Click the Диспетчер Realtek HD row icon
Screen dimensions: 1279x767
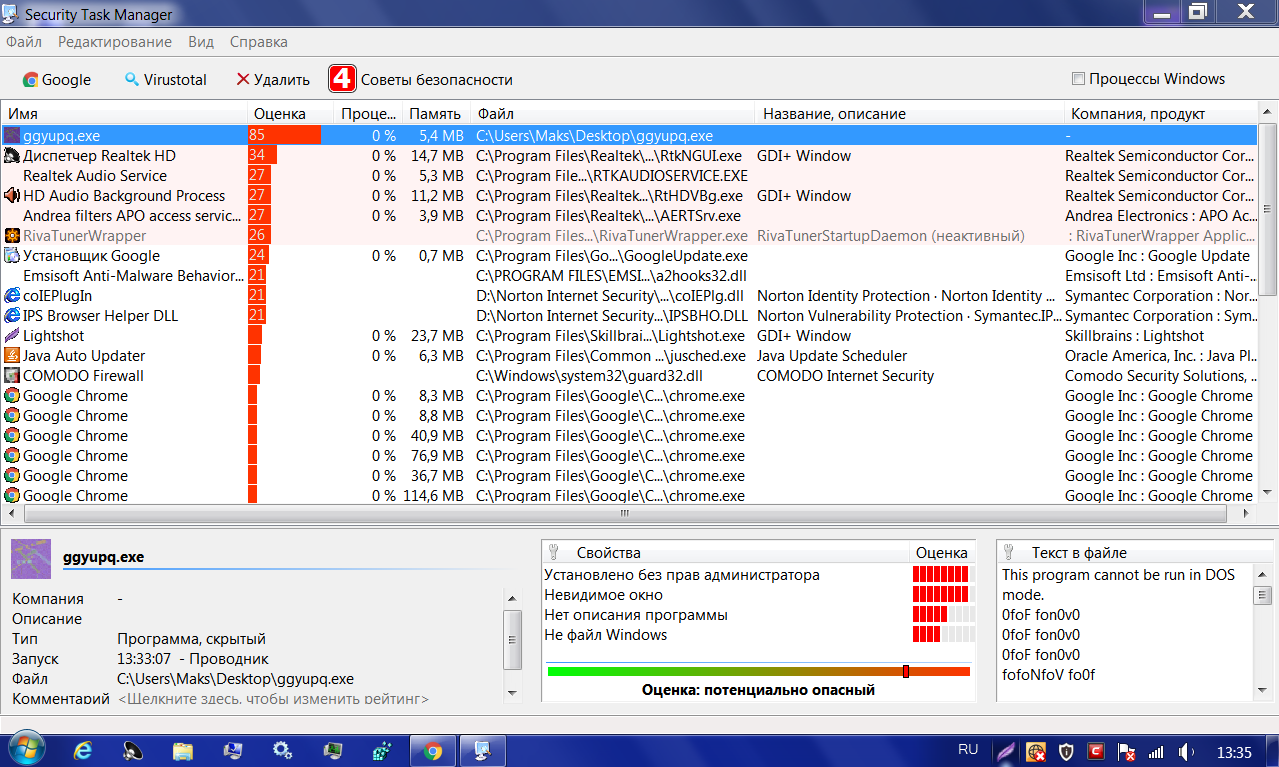[x=12, y=155]
